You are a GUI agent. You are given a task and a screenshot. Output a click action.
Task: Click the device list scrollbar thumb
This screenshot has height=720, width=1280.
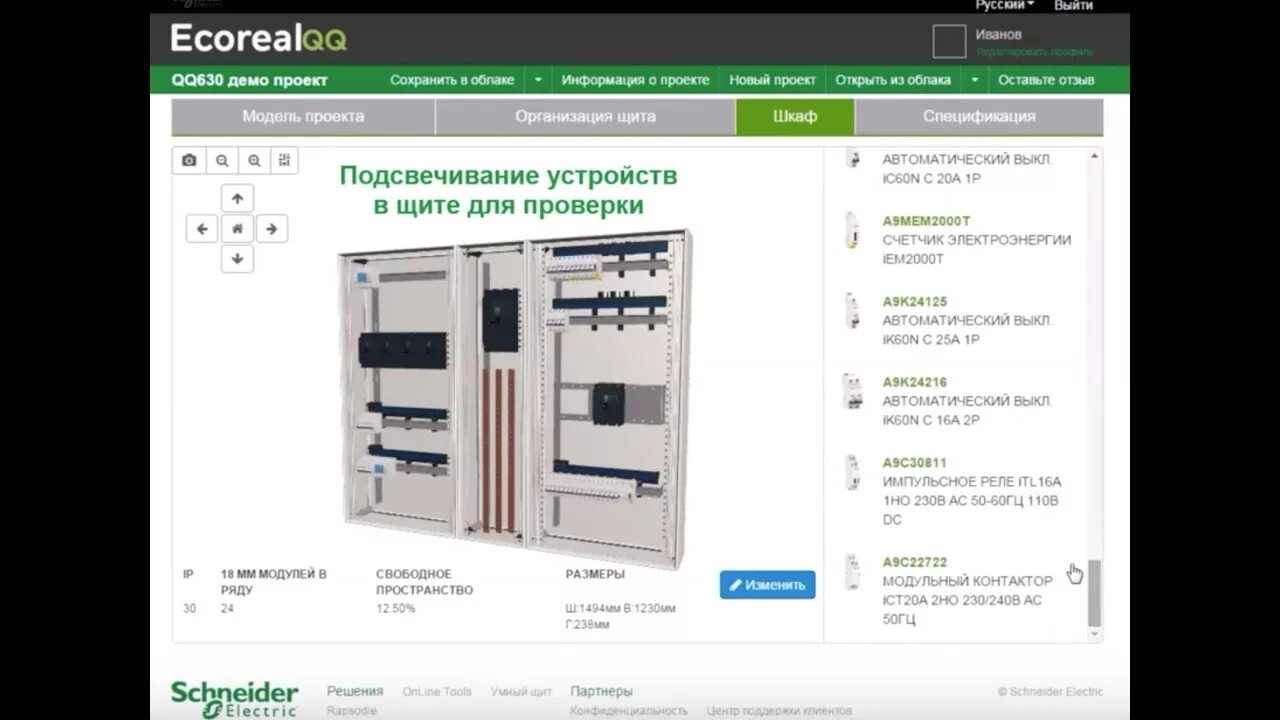(x=1094, y=592)
